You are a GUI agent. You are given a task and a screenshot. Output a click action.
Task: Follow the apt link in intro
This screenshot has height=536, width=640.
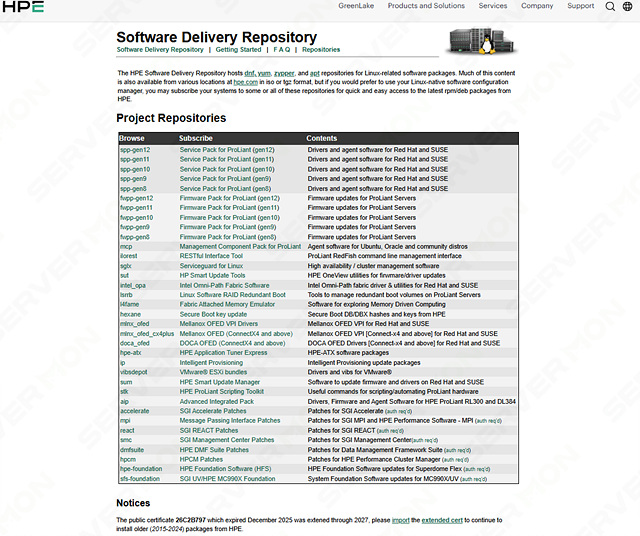coord(314,73)
